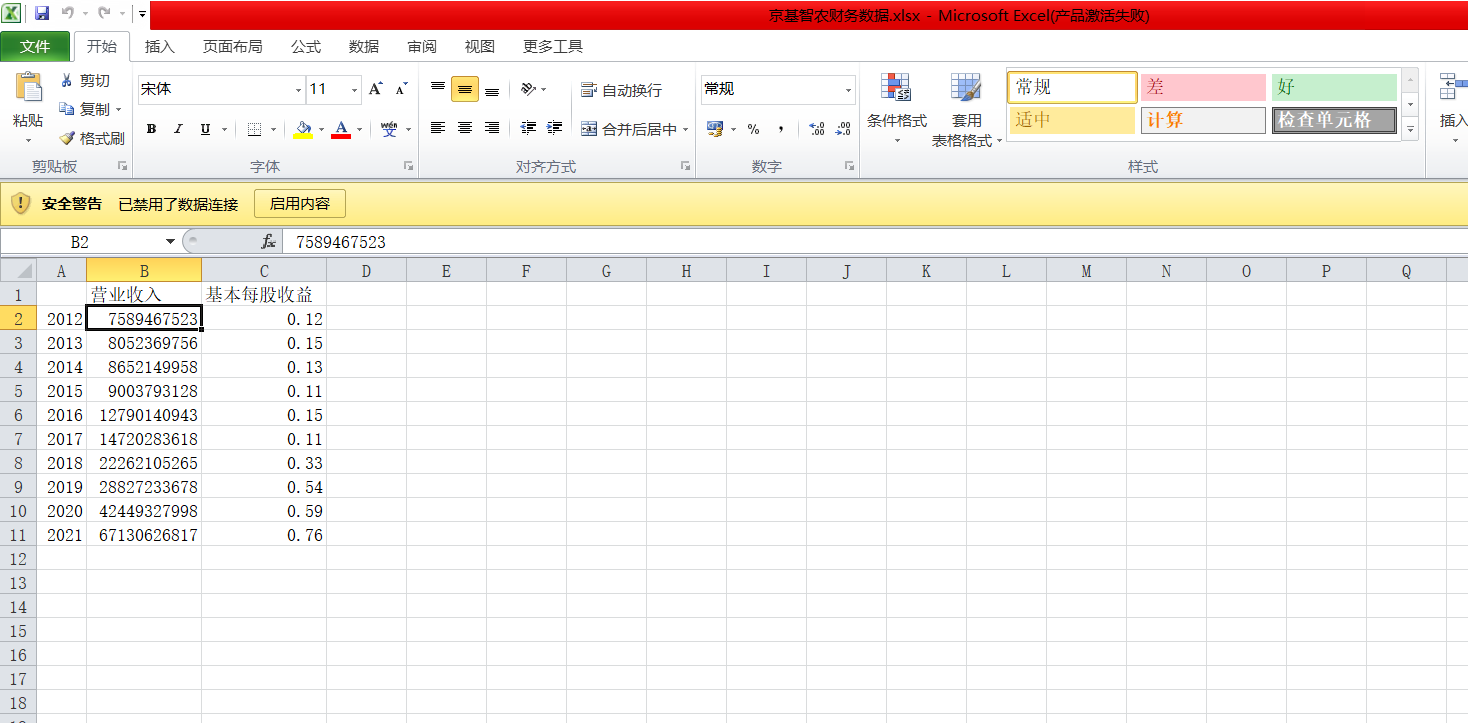Expand the paste options arrow
Image resolution: width=1468 pixels, height=723 pixels.
28,140
